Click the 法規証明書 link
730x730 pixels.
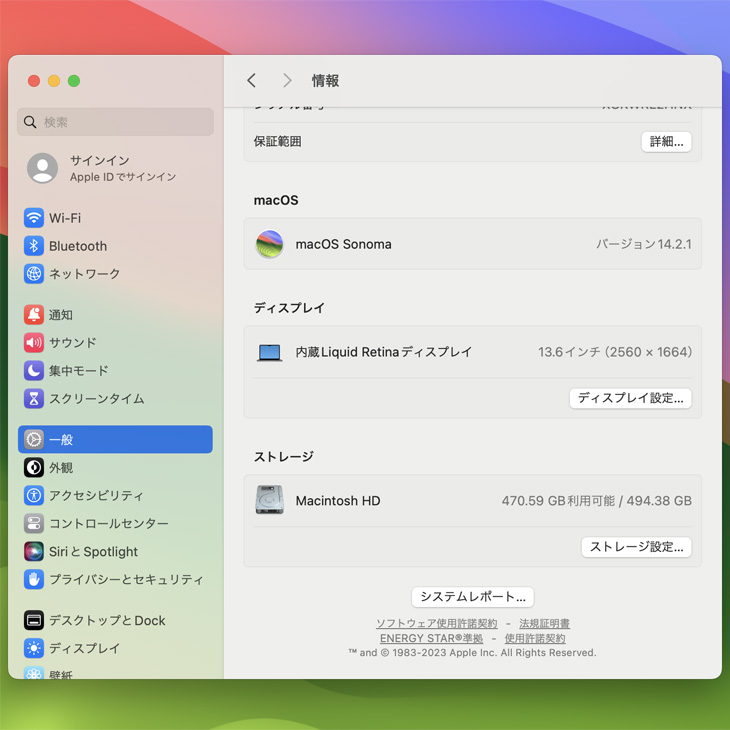(544, 624)
